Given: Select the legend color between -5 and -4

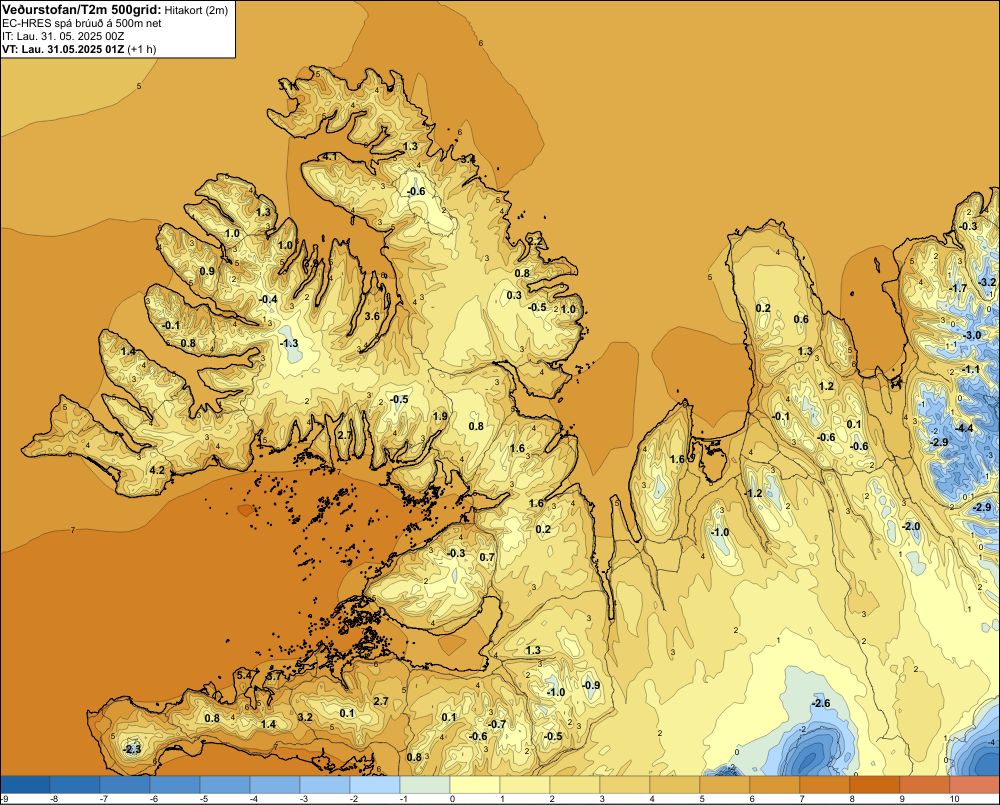Looking at the screenshot, I should [x=225, y=784].
